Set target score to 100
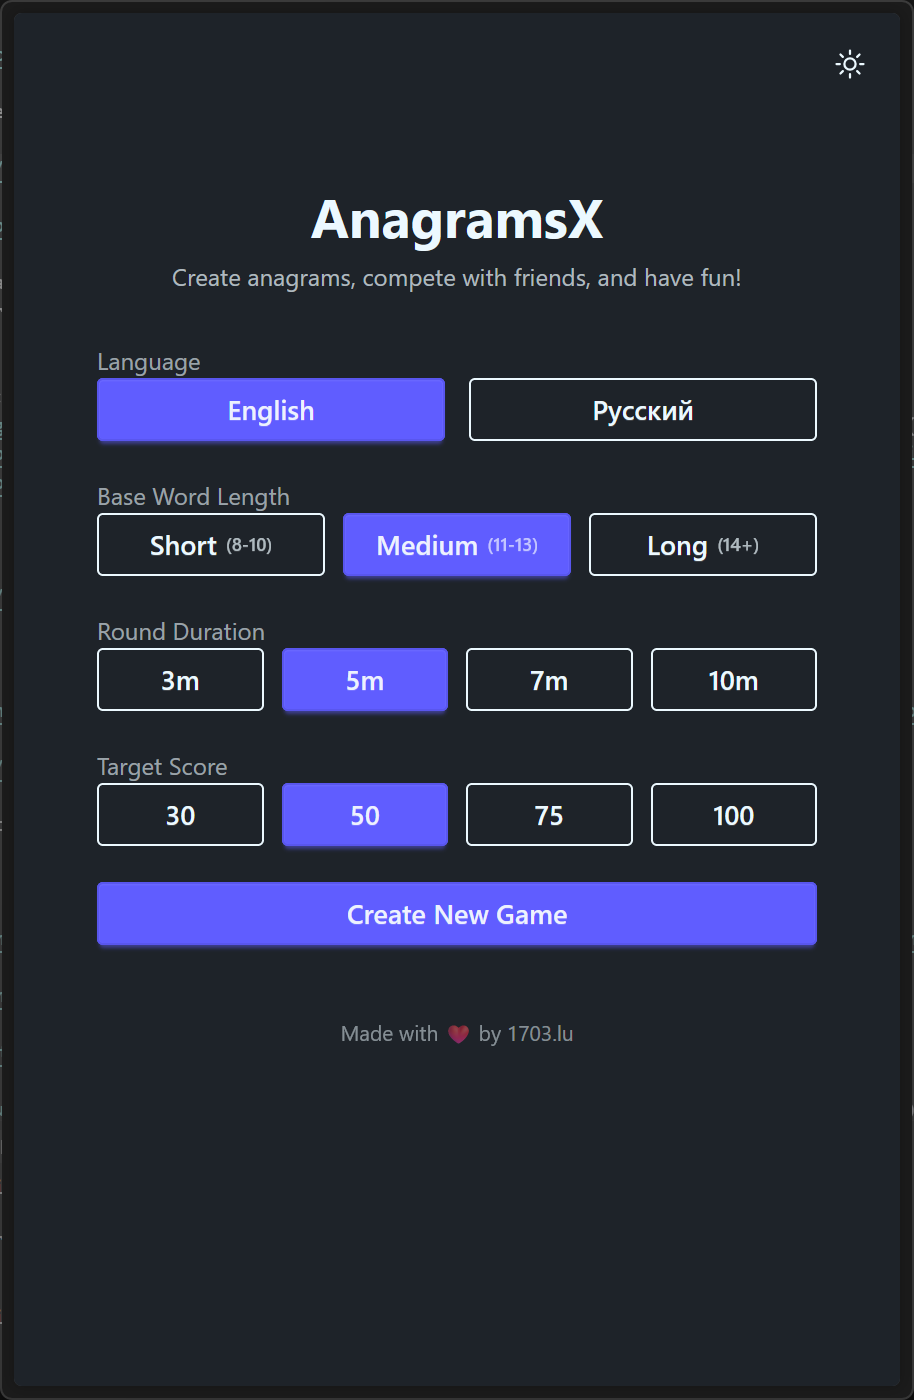Screen dimensions: 914x1400 tap(734, 815)
